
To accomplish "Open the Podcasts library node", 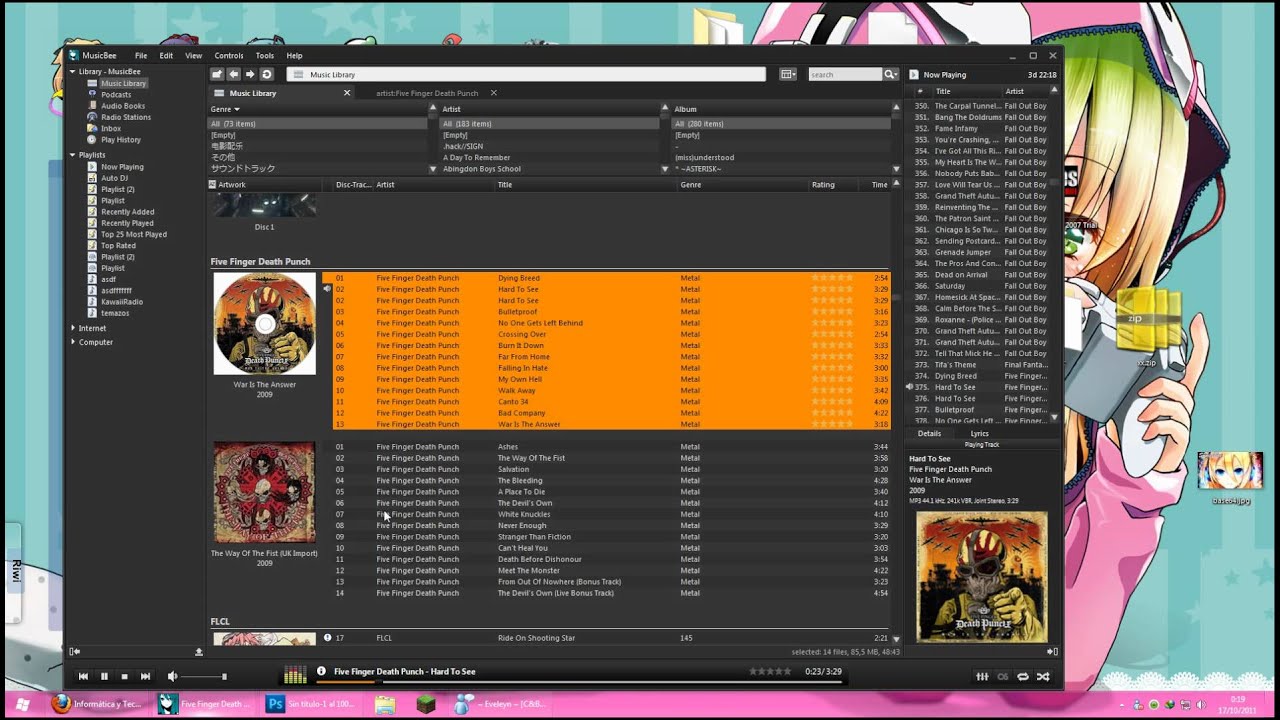I will (x=115, y=95).
